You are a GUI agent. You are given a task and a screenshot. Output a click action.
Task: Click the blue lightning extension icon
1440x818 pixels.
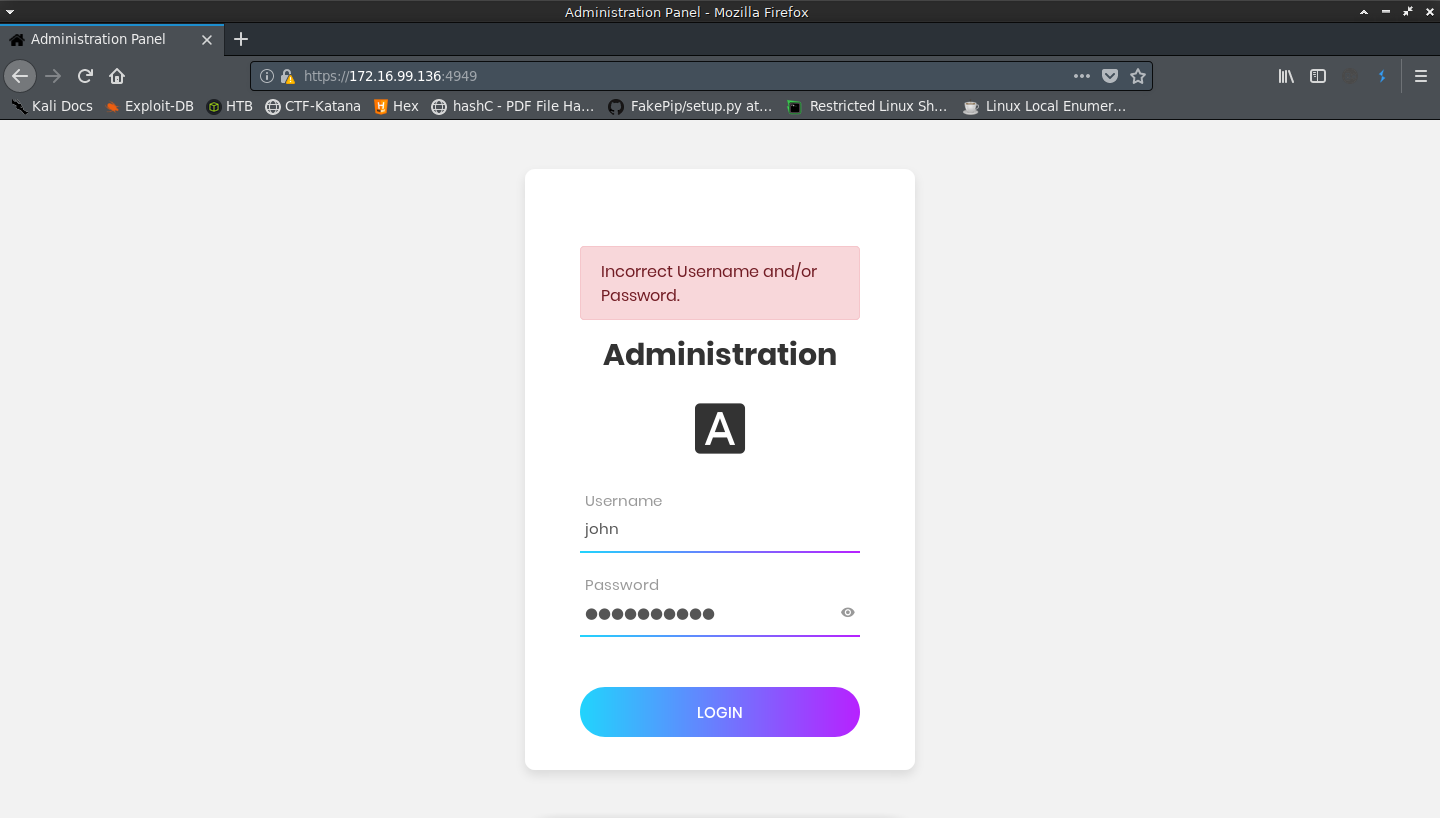pos(1382,76)
